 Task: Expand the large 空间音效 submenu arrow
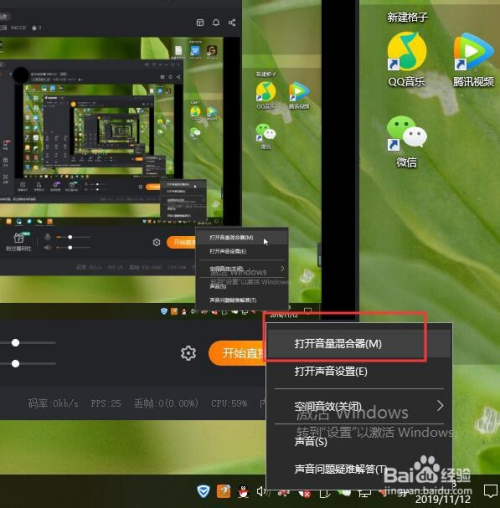440,406
